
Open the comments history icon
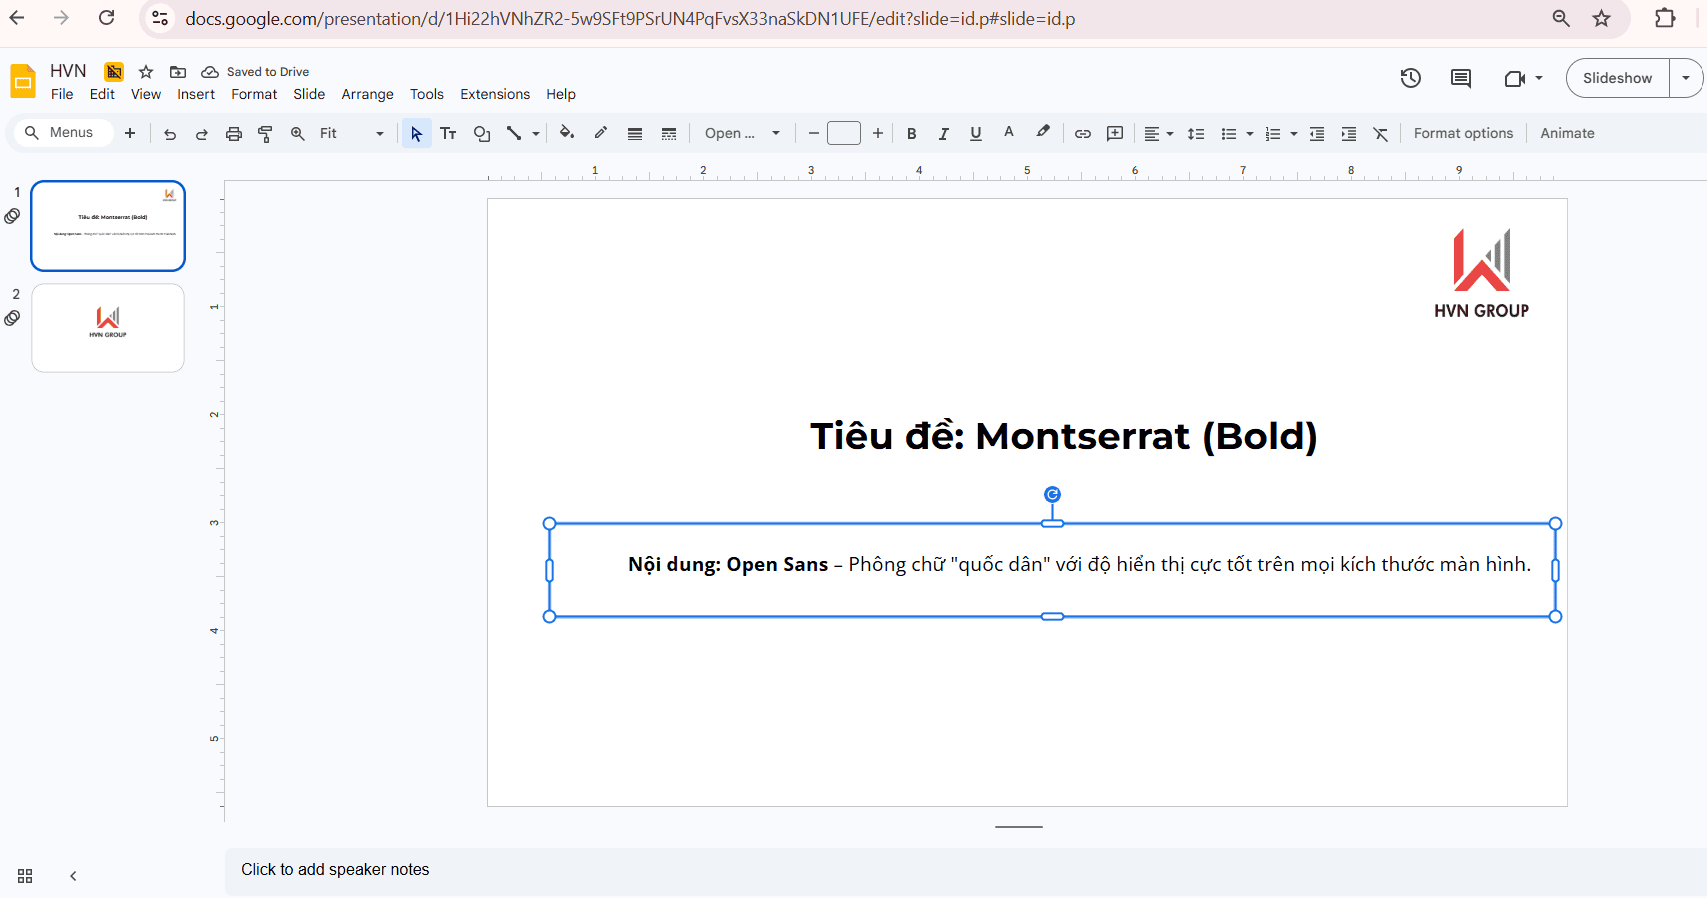tap(1461, 78)
